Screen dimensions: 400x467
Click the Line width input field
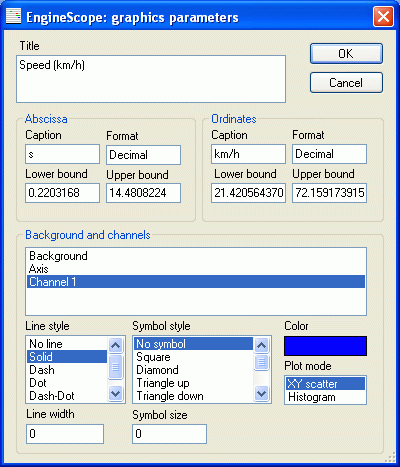pyautogui.click(x=65, y=434)
